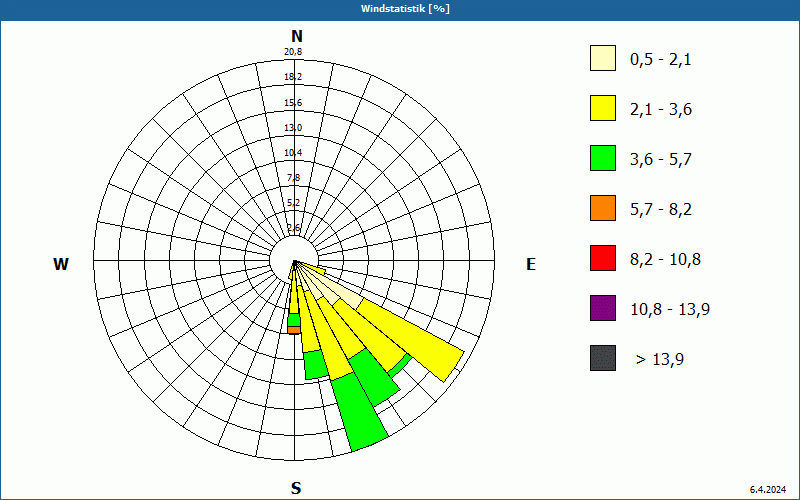800x500 pixels.
Task: Click the 2,6 axis value
Action: [294, 228]
